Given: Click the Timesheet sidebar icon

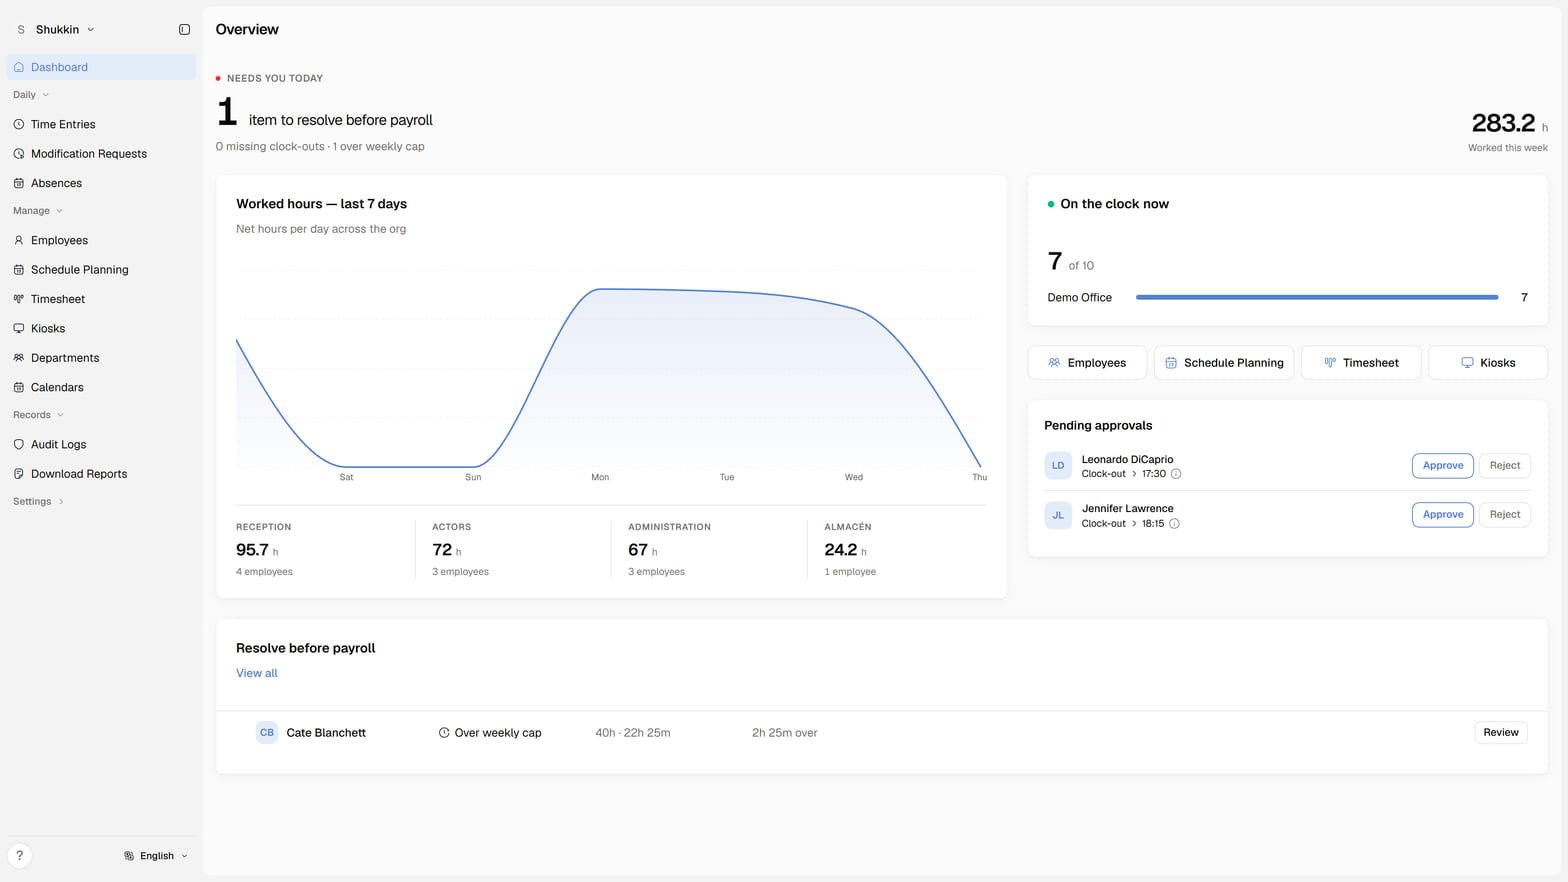Looking at the screenshot, I should 19,299.
